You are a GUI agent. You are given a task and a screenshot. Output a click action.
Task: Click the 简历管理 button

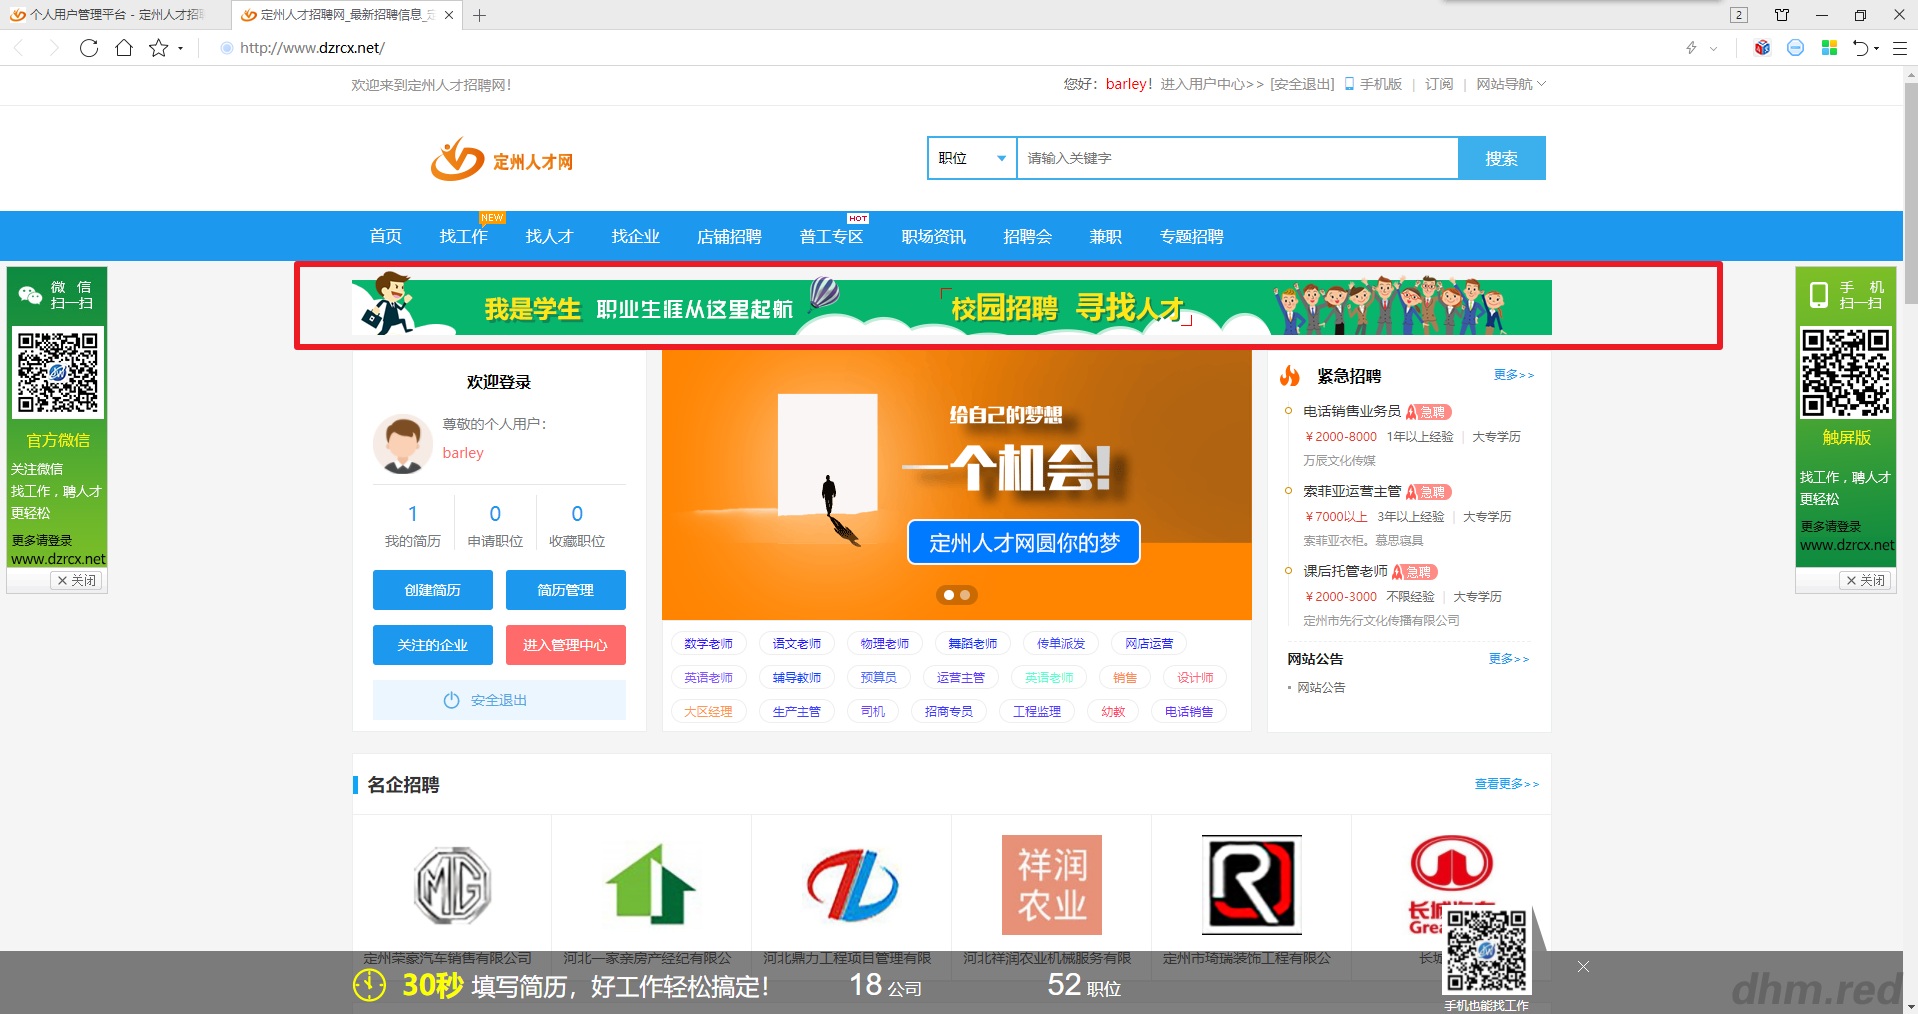tap(566, 590)
